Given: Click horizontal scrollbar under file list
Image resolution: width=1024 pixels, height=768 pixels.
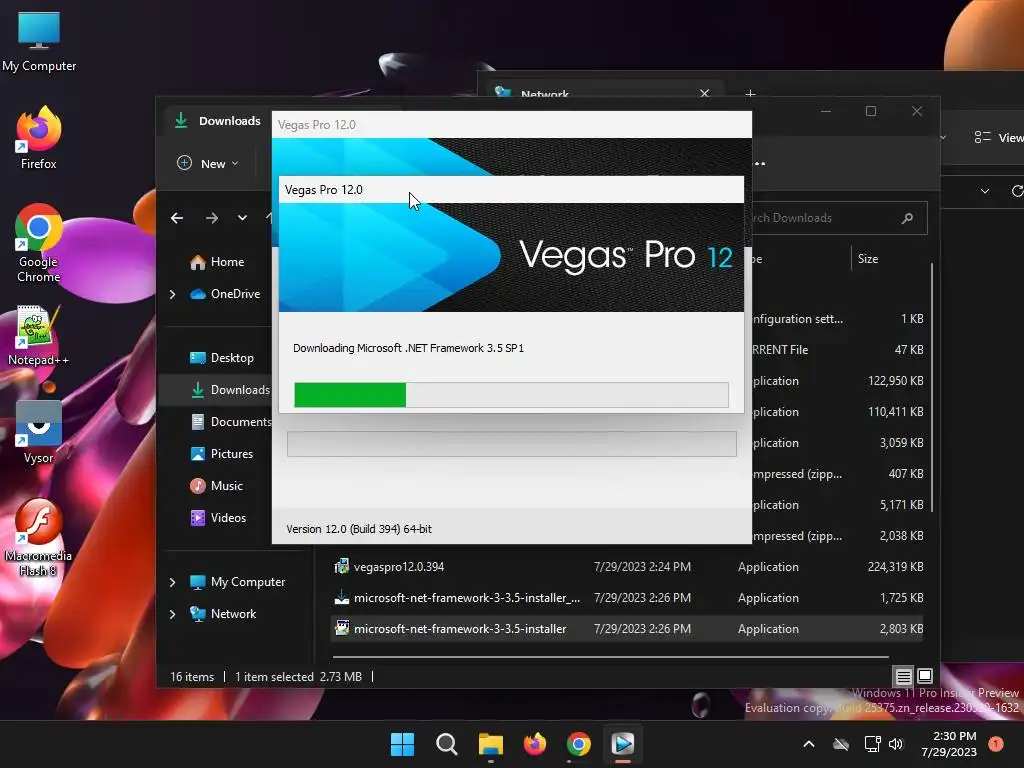Looking at the screenshot, I should click(611, 657).
